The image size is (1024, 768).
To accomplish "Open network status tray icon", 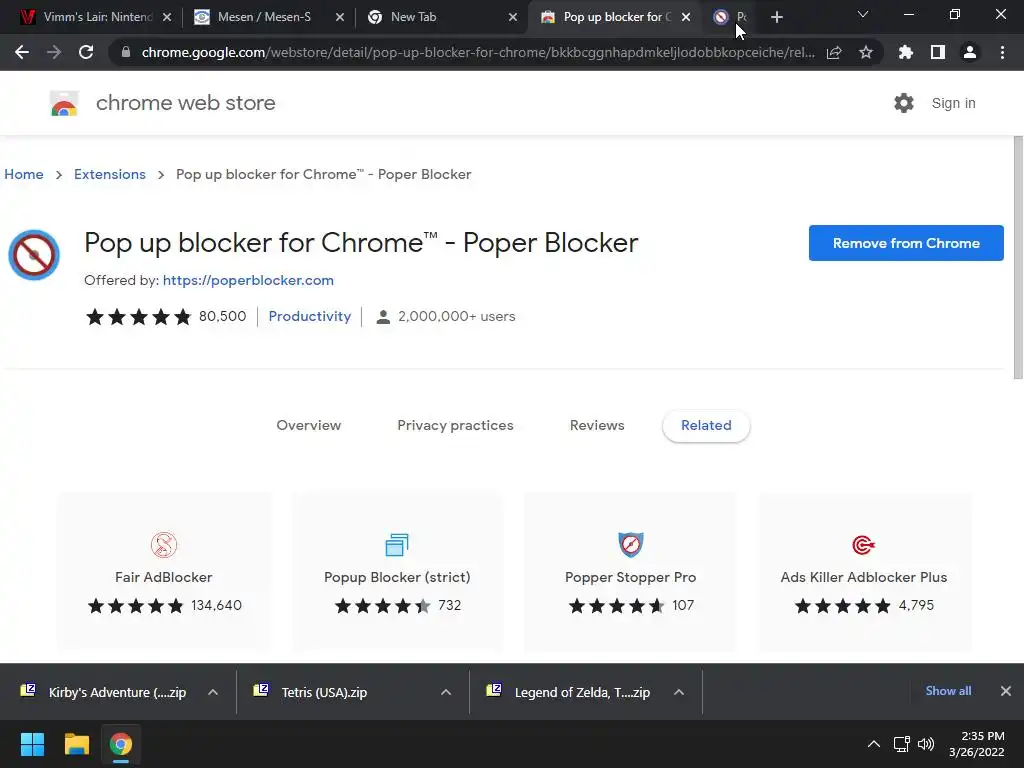I will pos(901,744).
